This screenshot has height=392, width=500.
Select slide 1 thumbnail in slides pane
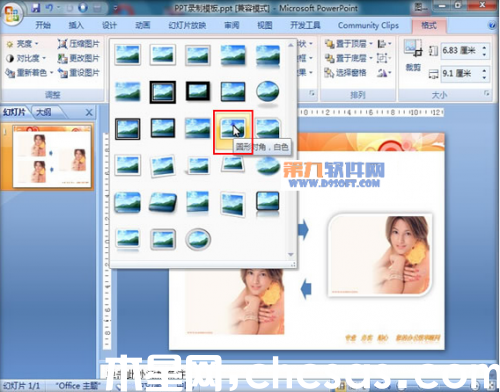(x=52, y=156)
